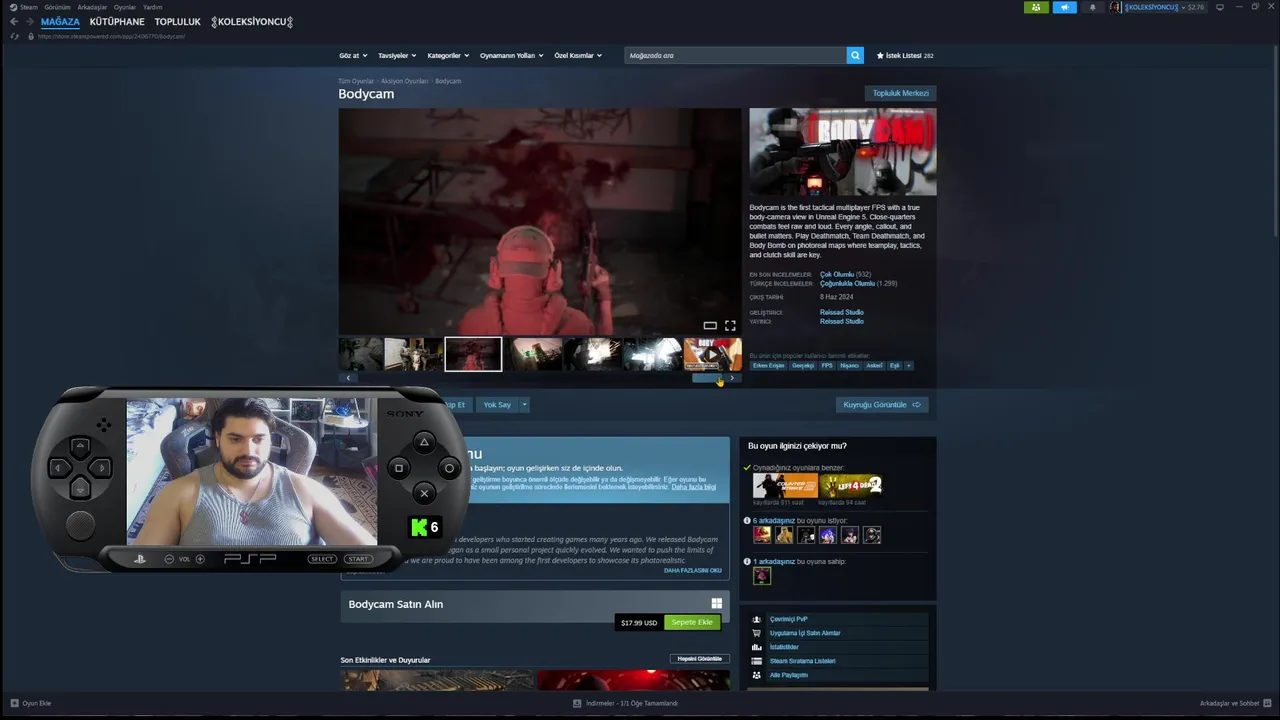The height and width of the screenshot is (720, 1280).
Task: Enable theater mode on the video player
Action: (x=710, y=325)
